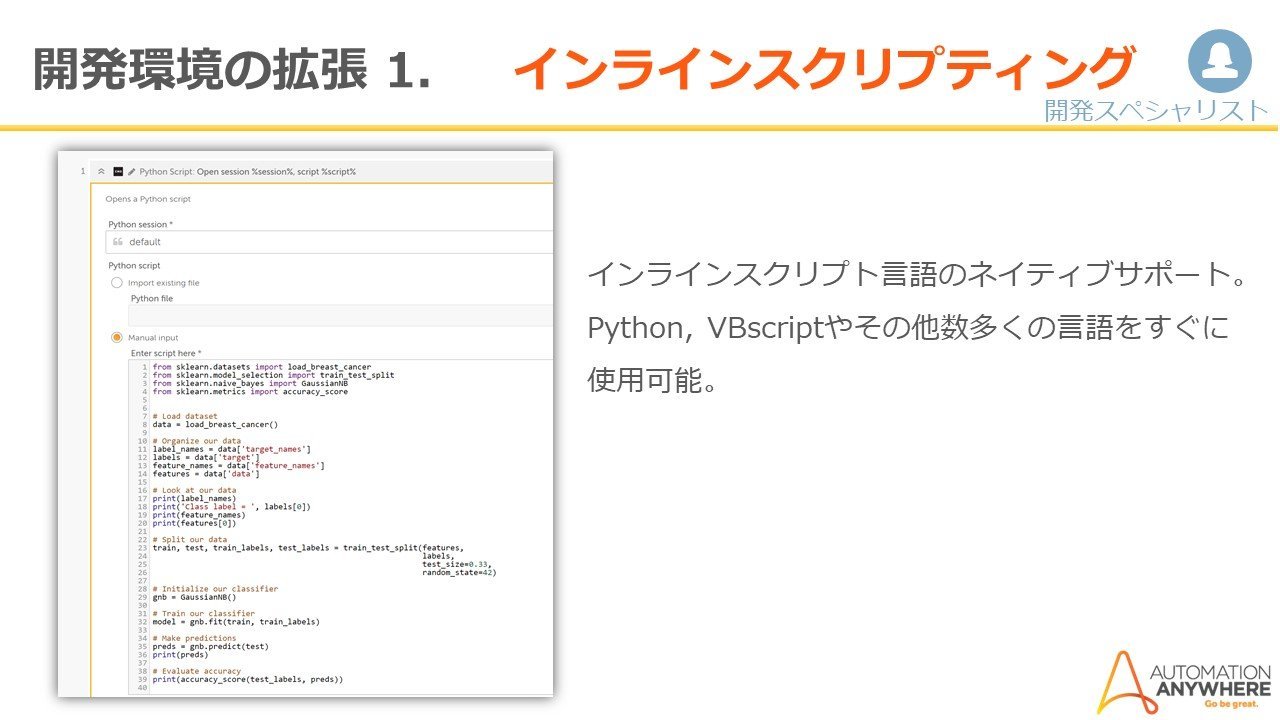Click the 'Python file' label

click(152, 298)
